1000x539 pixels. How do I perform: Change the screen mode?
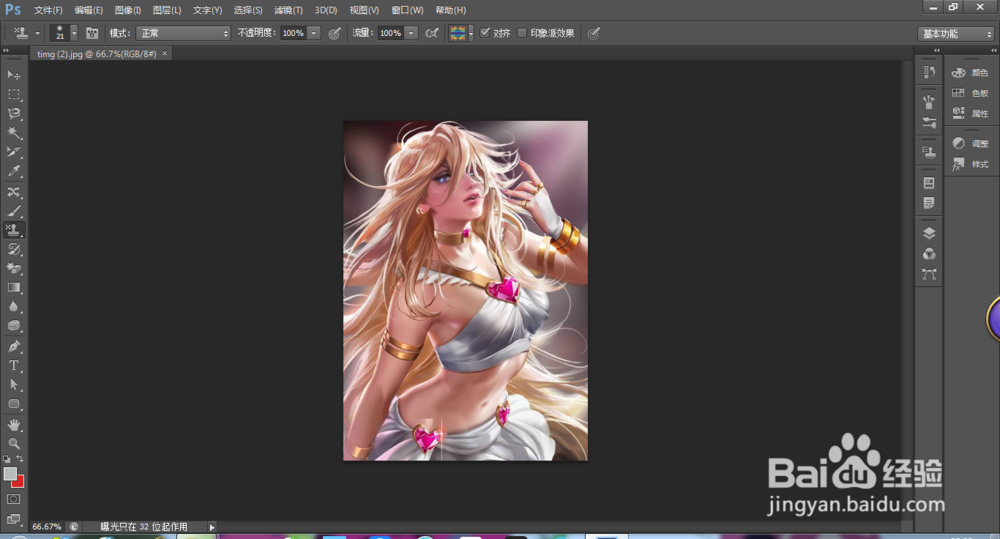[x=13, y=519]
